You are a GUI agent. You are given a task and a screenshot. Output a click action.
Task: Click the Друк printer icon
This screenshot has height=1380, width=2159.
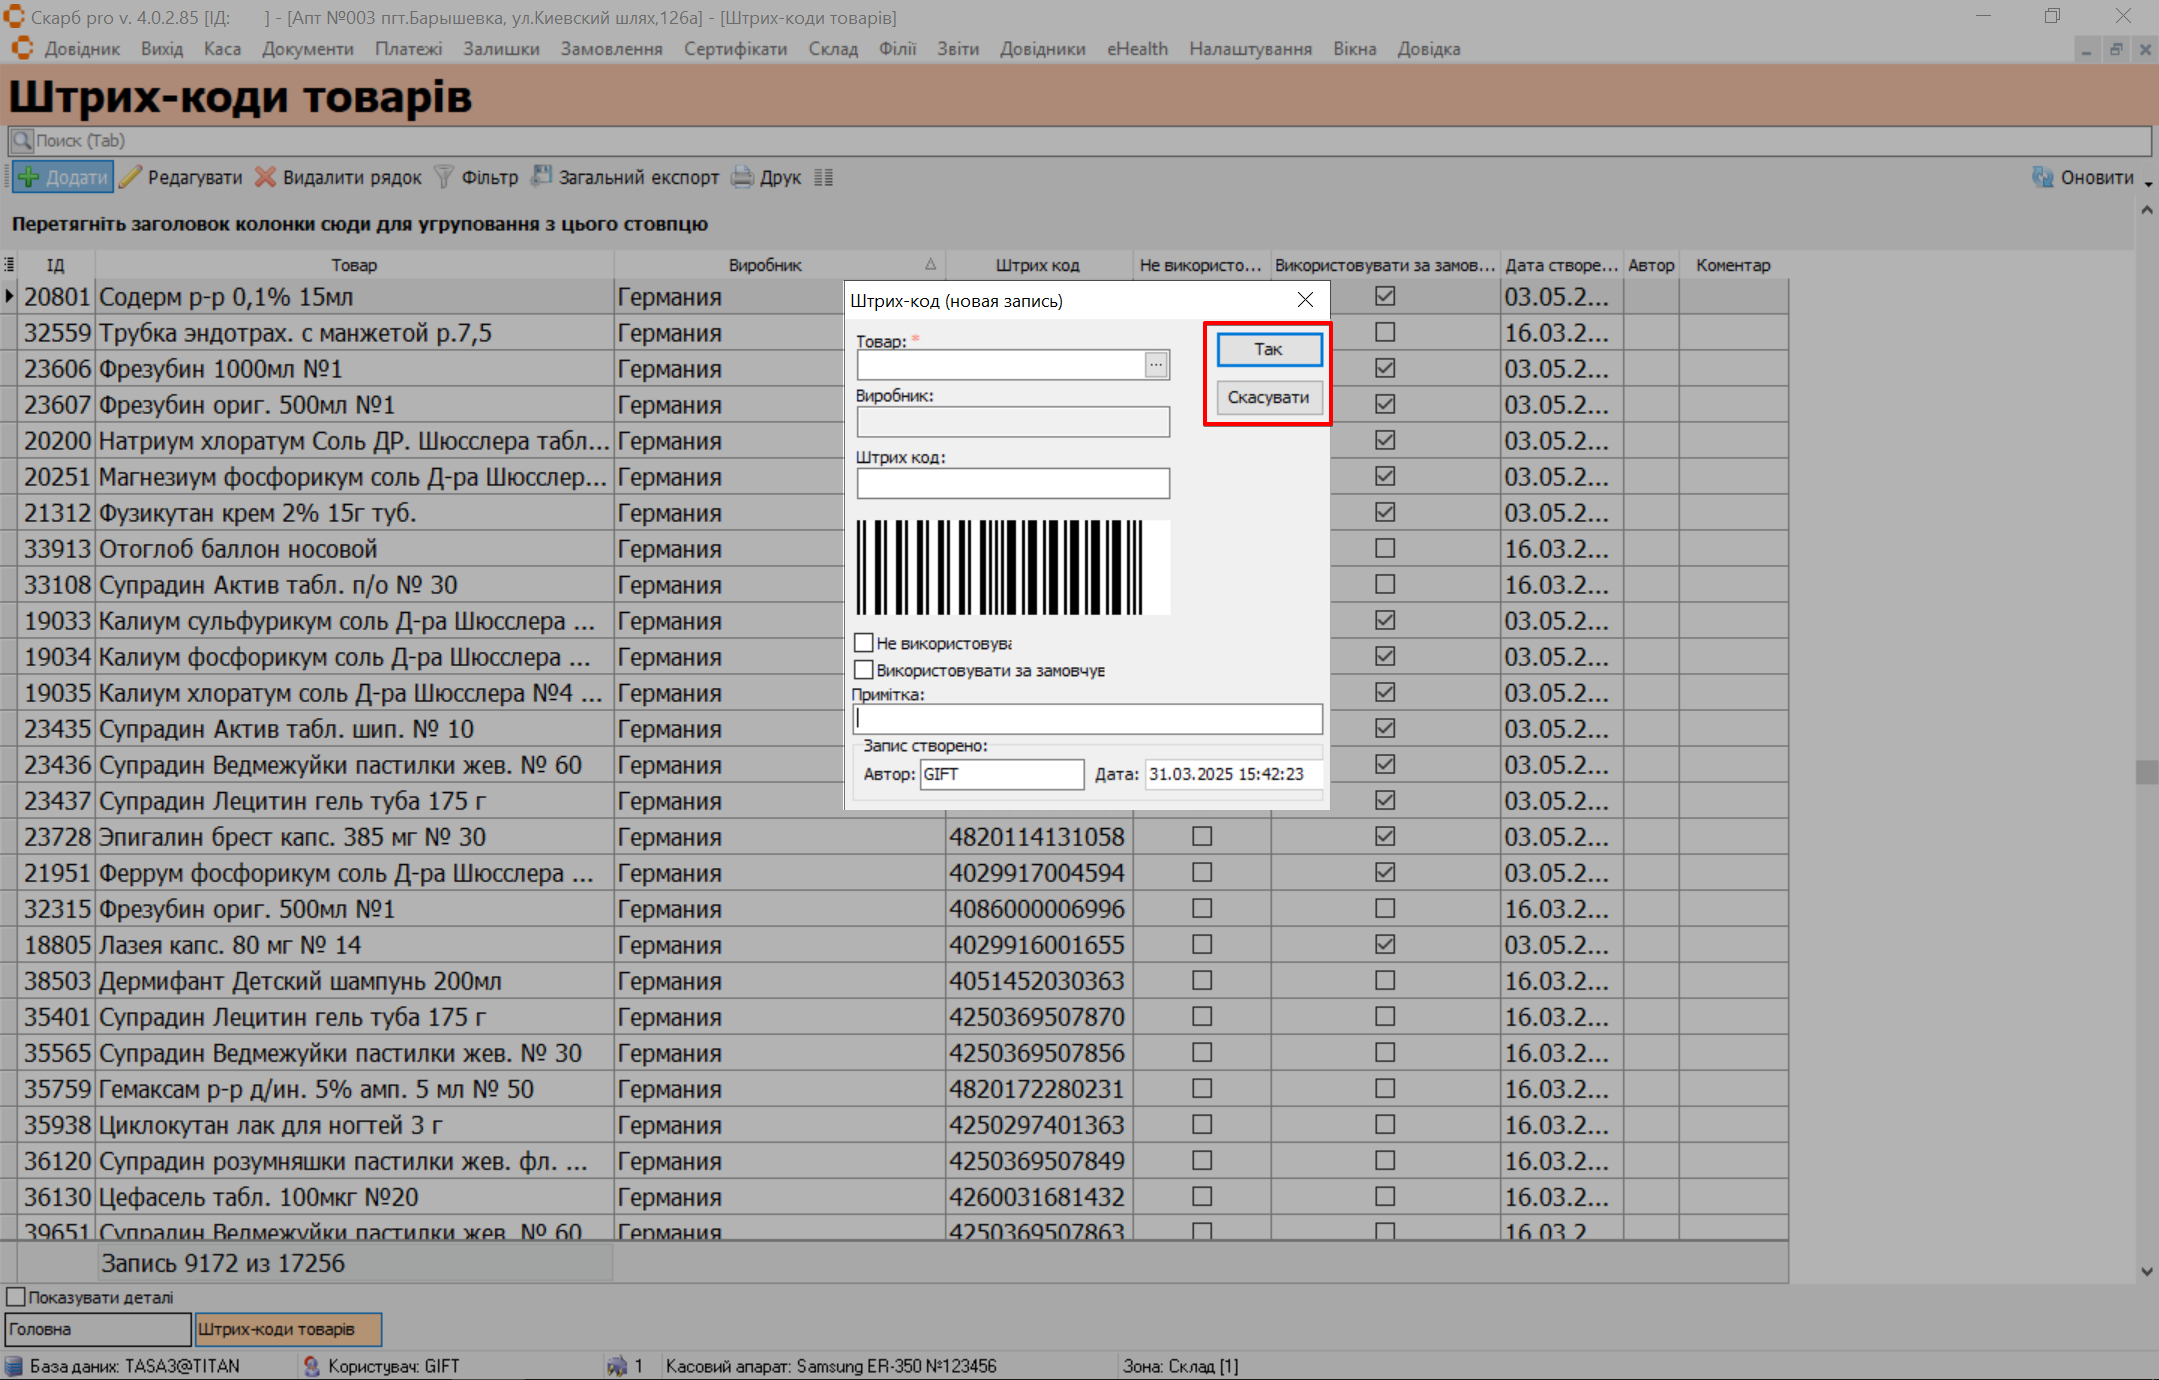[x=742, y=177]
